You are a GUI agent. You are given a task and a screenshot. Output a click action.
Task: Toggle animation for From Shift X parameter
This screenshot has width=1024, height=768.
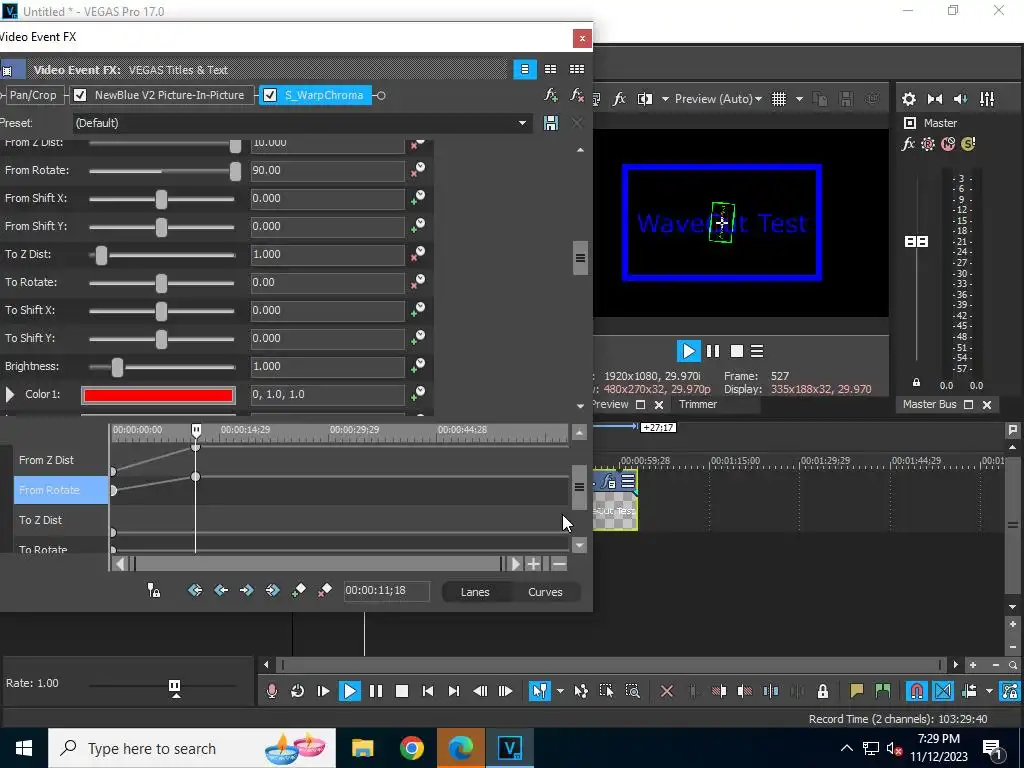pyautogui.click(x=417, y=198)
